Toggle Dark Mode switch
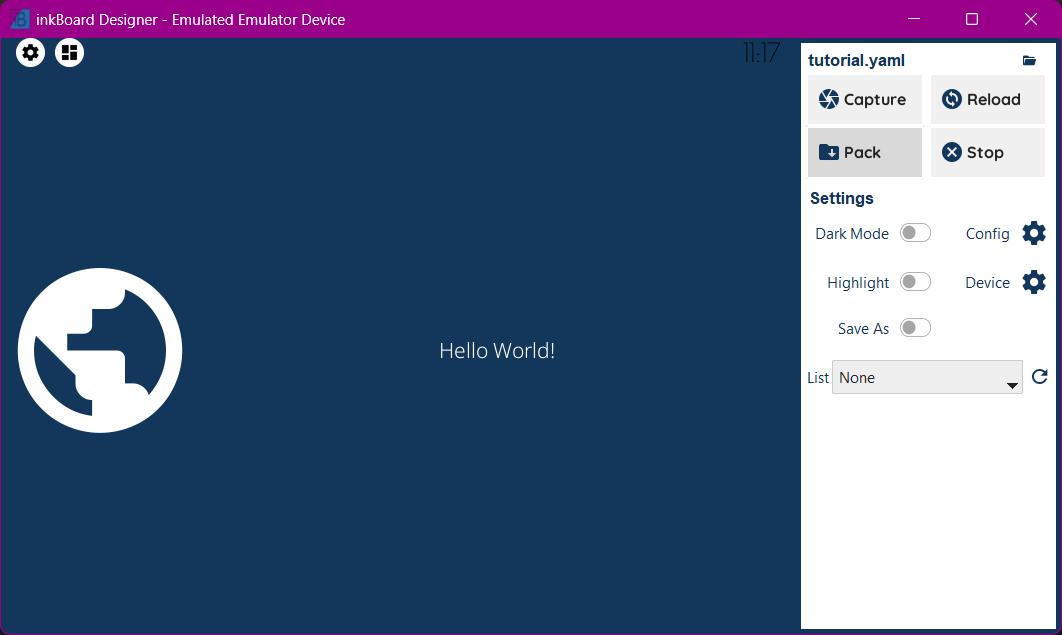This screenshot has height=635, width=1062. (915, 233)
